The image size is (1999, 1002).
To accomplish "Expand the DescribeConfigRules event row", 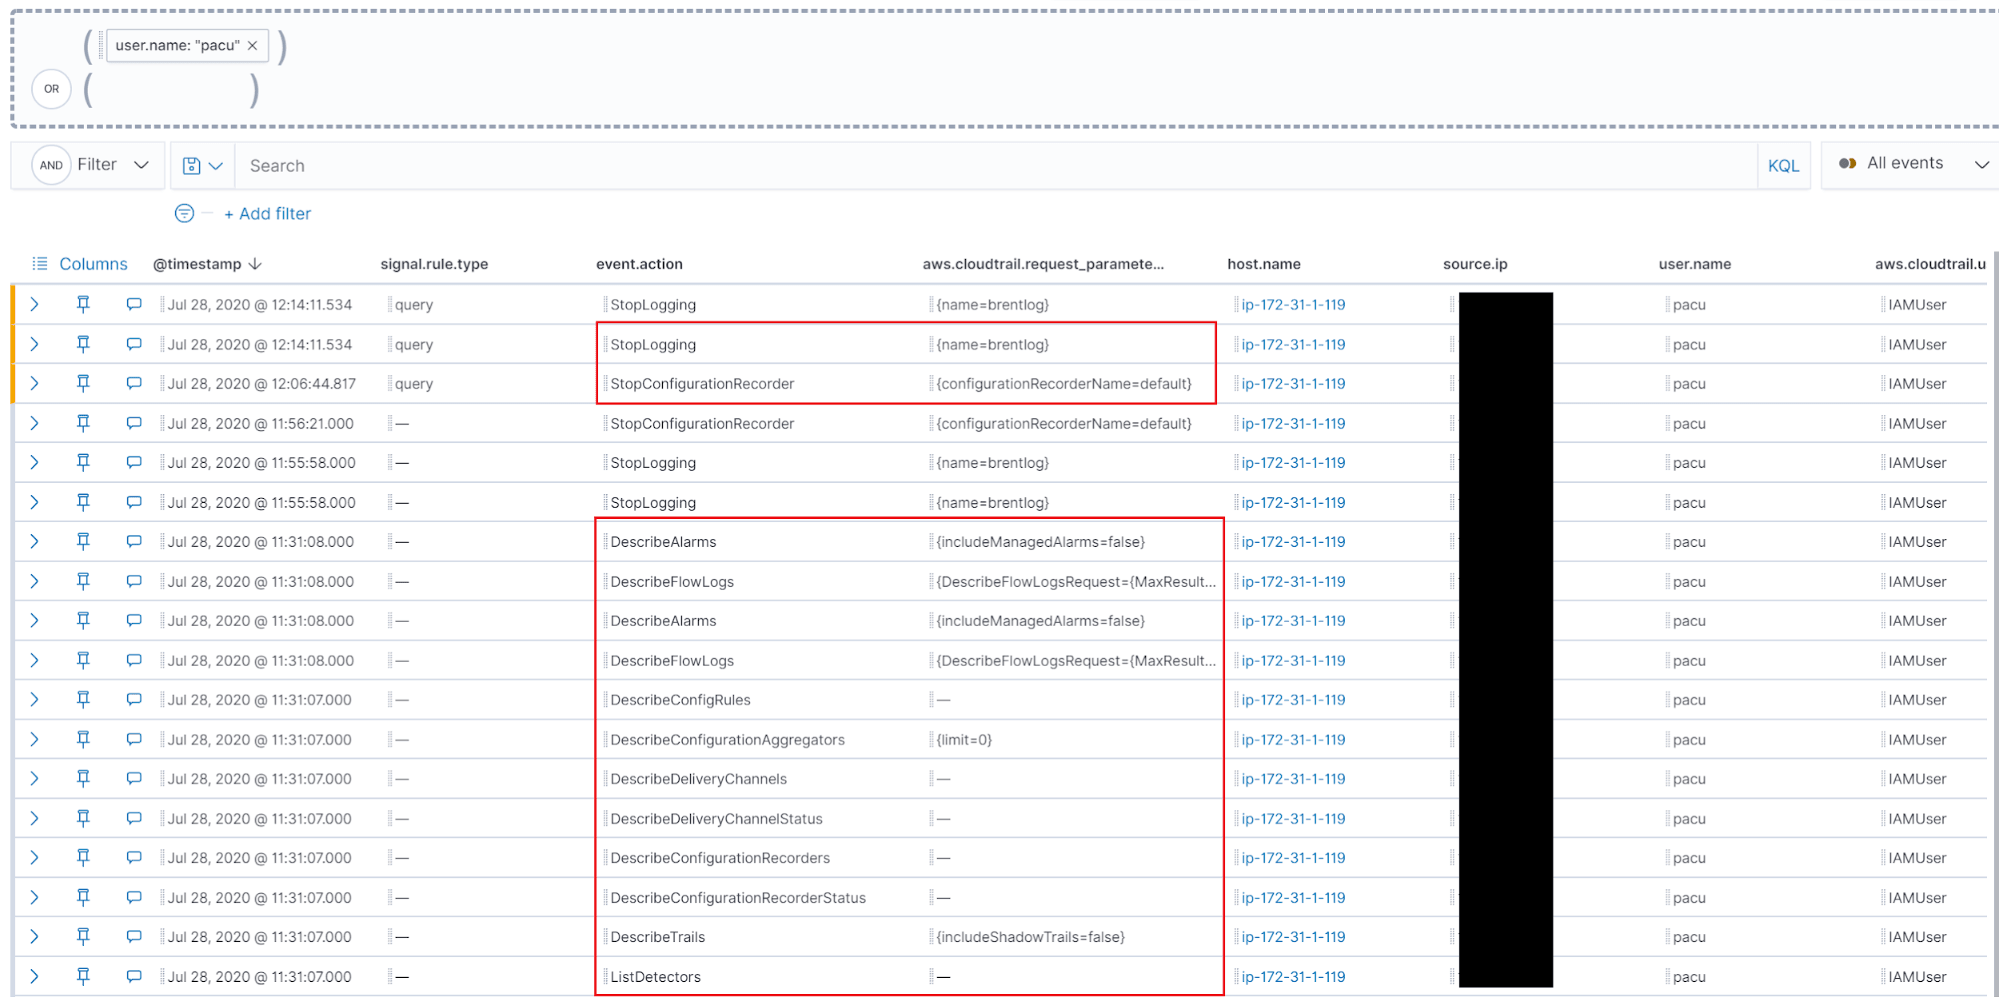I will point(34,699).
